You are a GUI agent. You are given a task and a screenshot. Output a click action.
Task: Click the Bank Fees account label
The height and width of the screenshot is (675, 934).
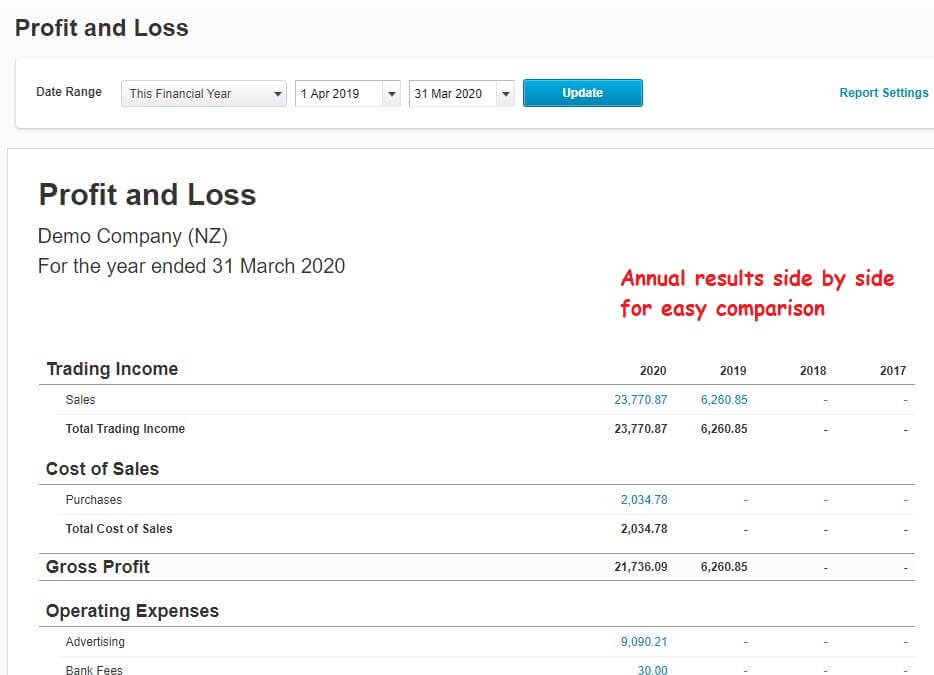[x=94, y=669]
